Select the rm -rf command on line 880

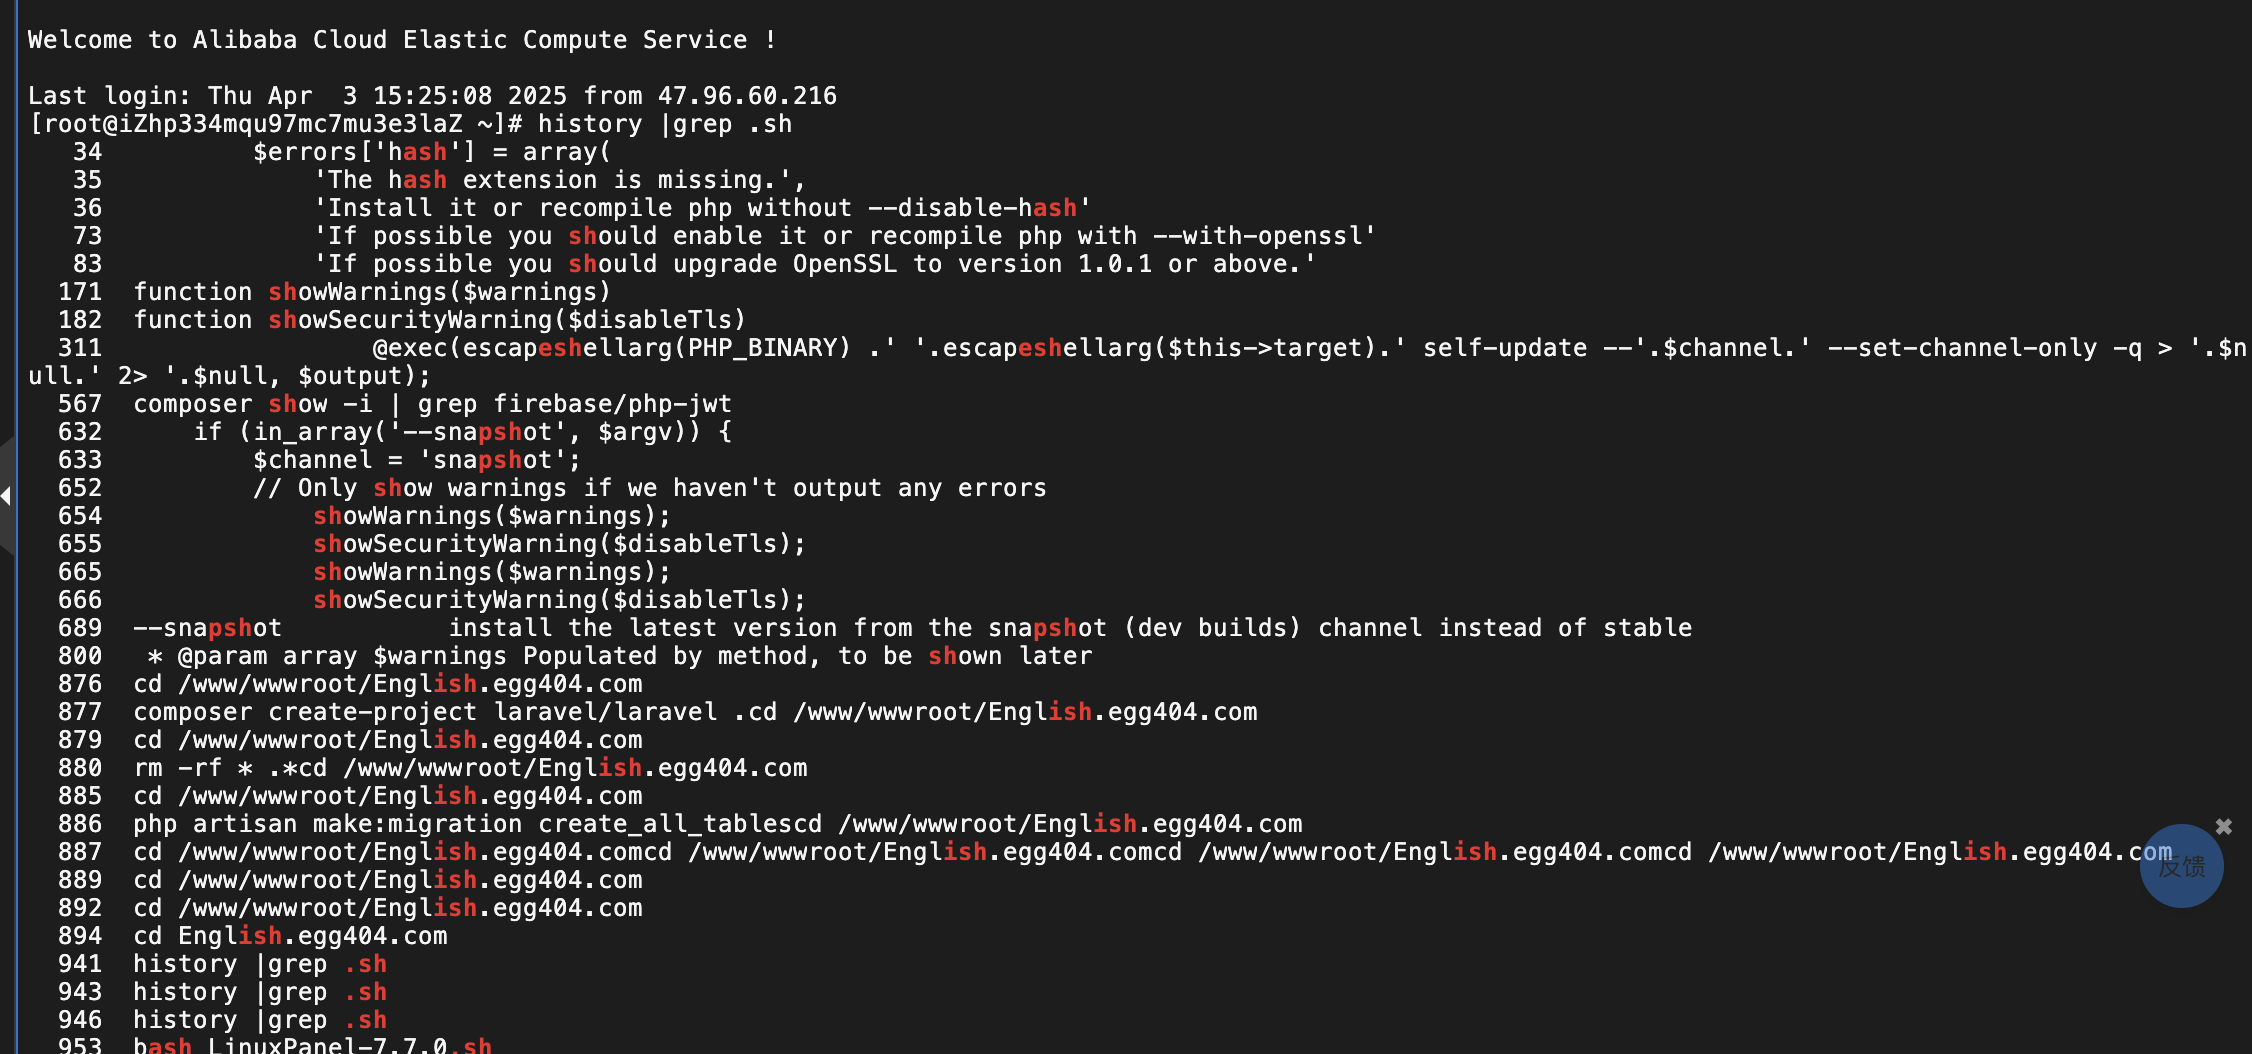470,768
